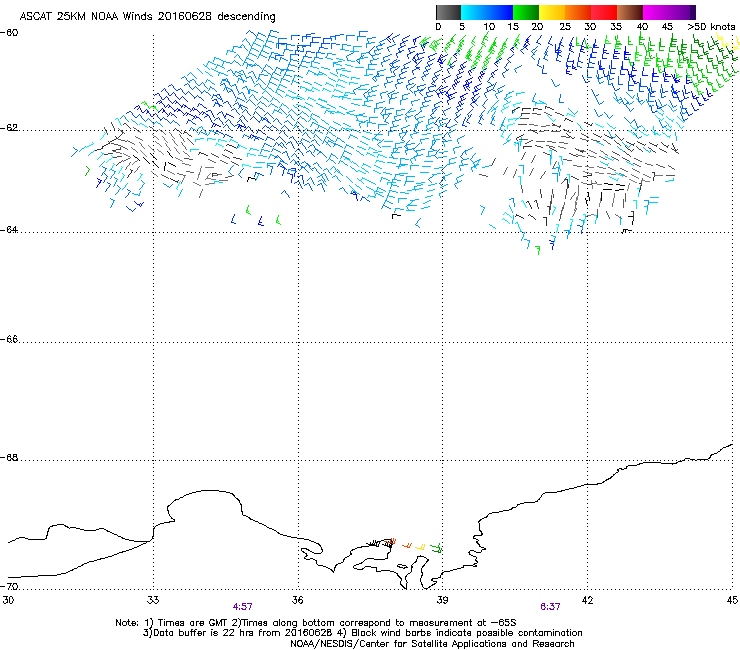Click the longitude label 33

153,600
